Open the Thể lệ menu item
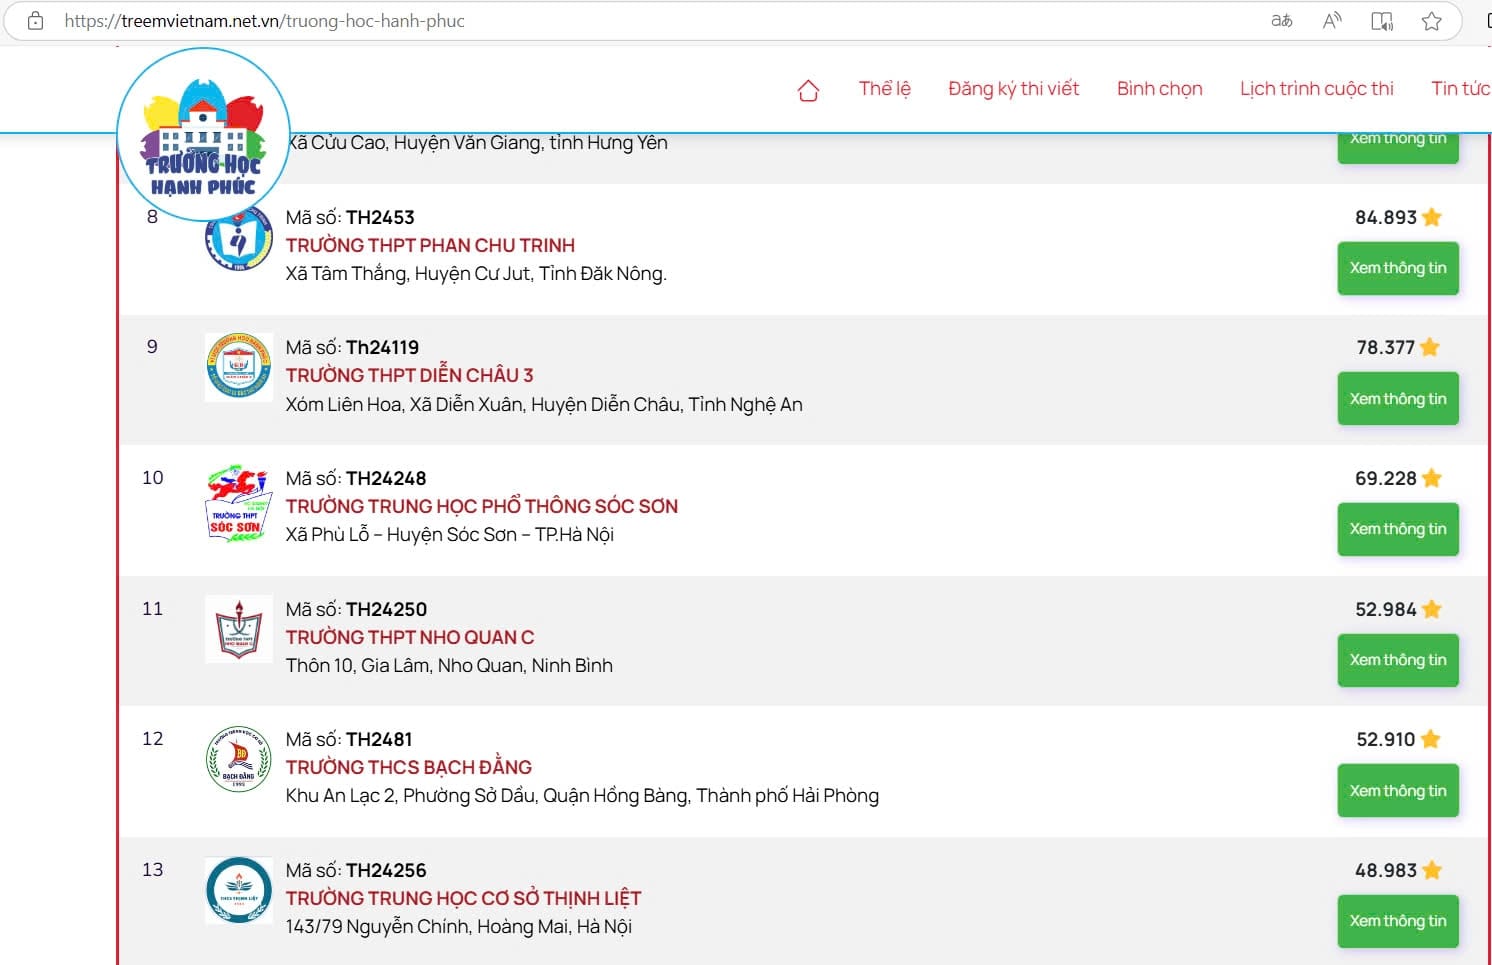Image resolution: width=1492 pixels, height=965 pixels. coord(884,89)
